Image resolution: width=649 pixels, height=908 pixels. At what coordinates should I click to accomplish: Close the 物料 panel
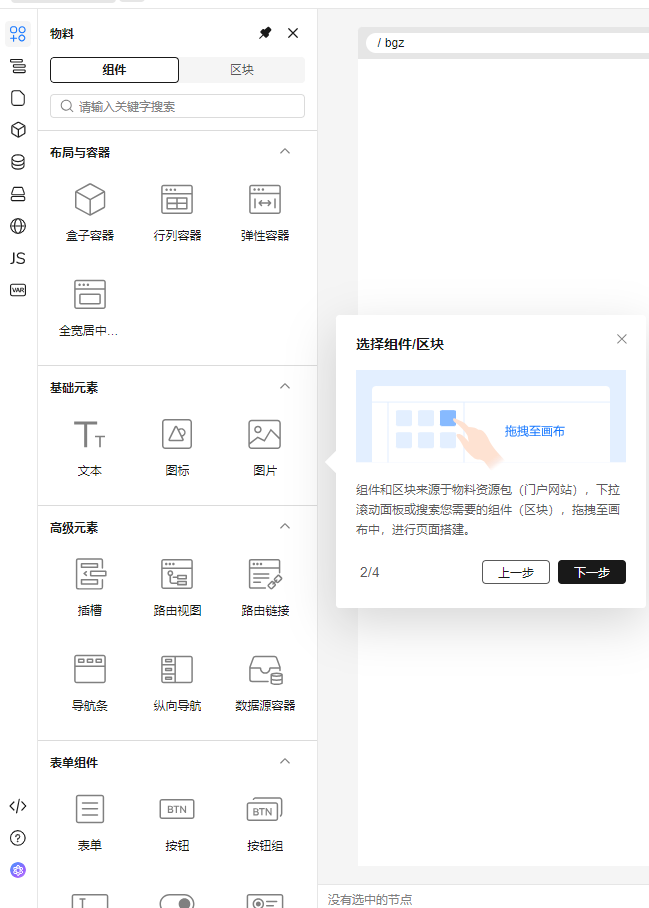click(293, 33)
